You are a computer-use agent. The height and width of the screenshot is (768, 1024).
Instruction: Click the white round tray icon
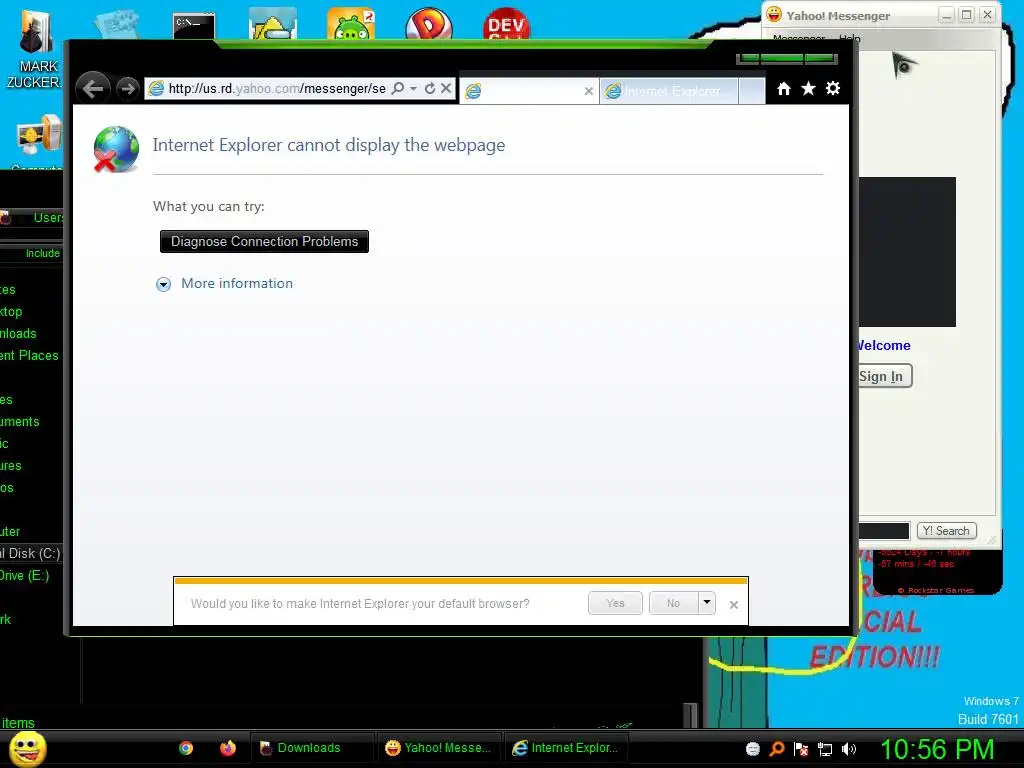click(752, 749)
